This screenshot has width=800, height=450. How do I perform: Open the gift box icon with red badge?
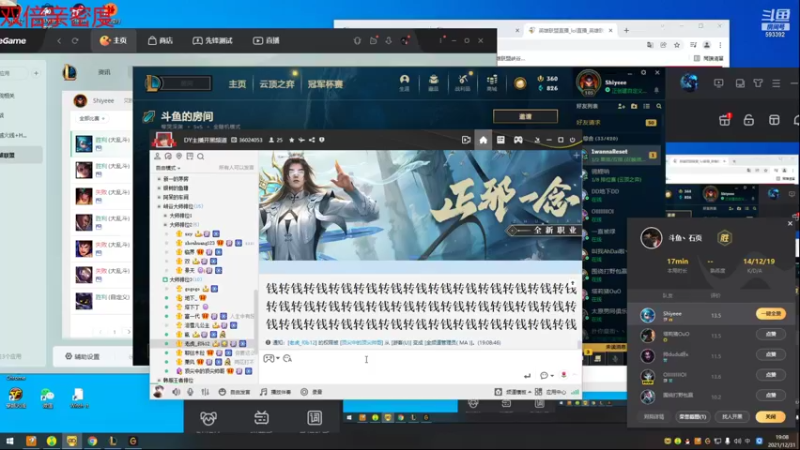point(724,120)
